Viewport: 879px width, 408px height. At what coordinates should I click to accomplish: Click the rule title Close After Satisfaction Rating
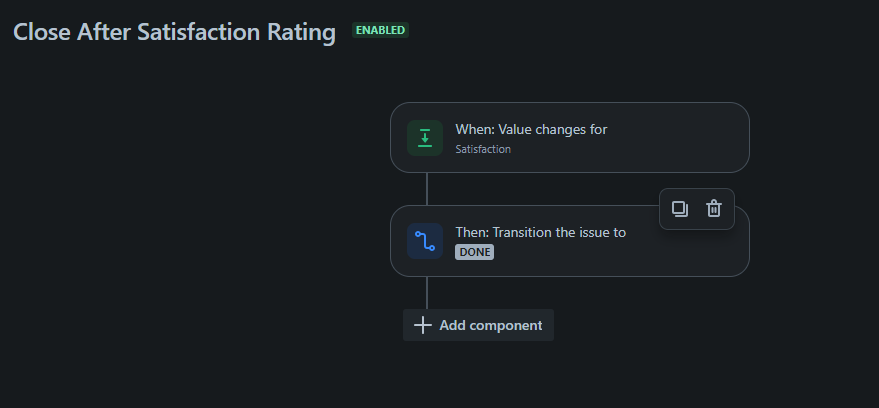[174, 32]
